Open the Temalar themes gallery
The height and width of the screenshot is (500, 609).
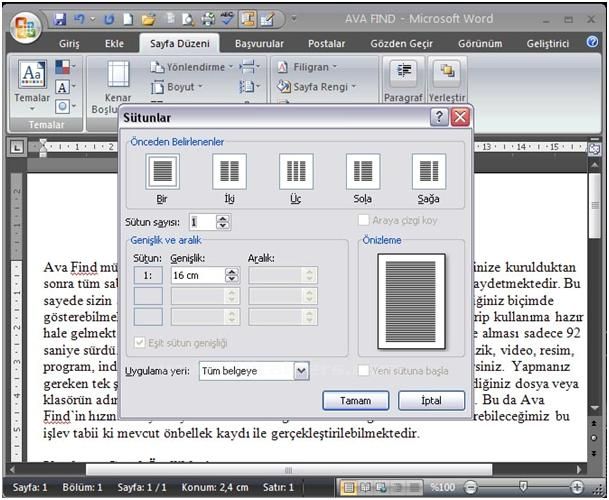tap(32, 85)
